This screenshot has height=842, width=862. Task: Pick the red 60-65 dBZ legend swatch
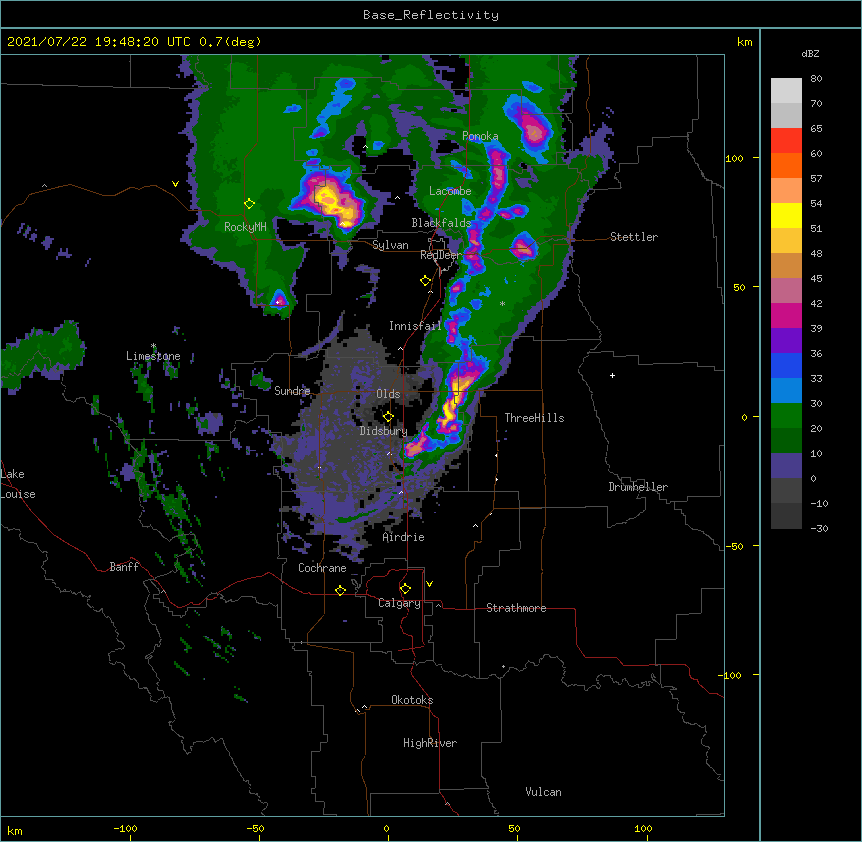pos(786,141)
